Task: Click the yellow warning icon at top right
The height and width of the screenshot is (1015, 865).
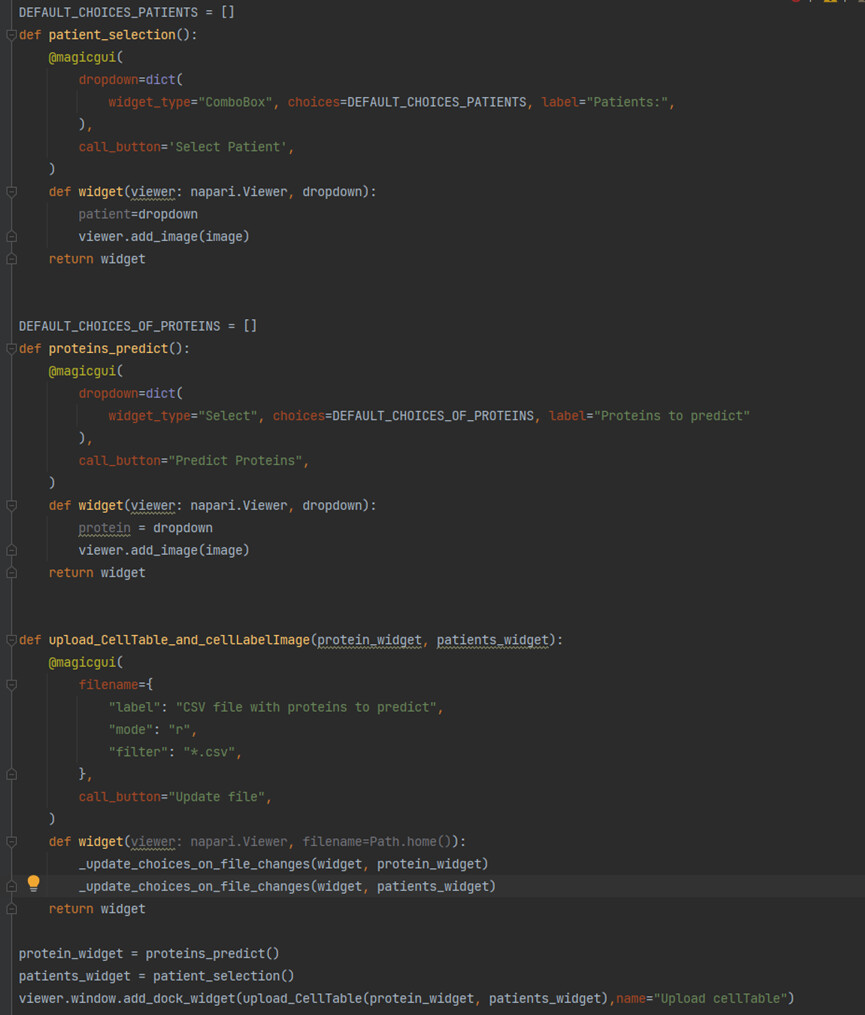Action: [830, 3]
